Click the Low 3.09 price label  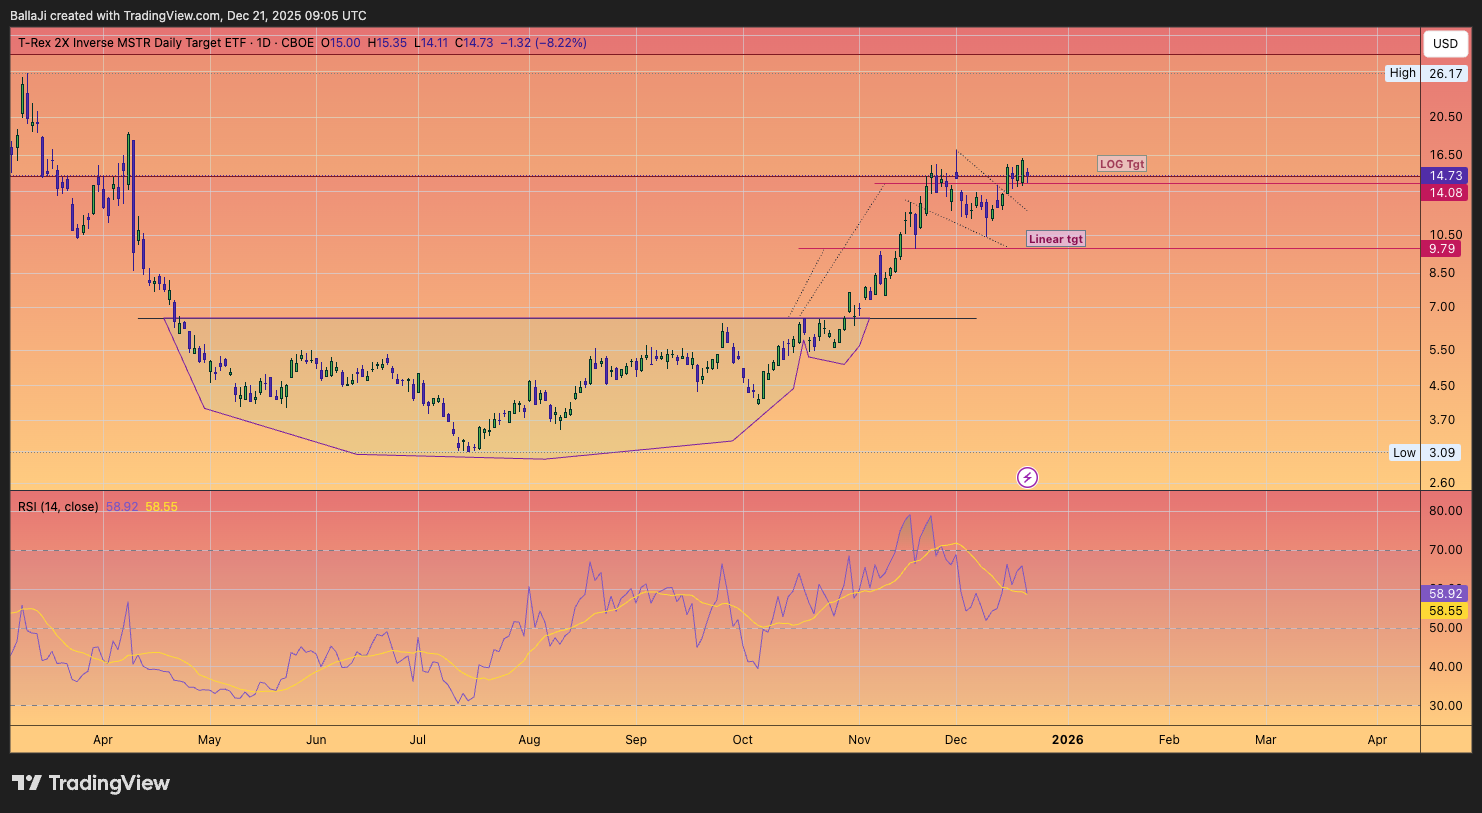(1427, 453)
